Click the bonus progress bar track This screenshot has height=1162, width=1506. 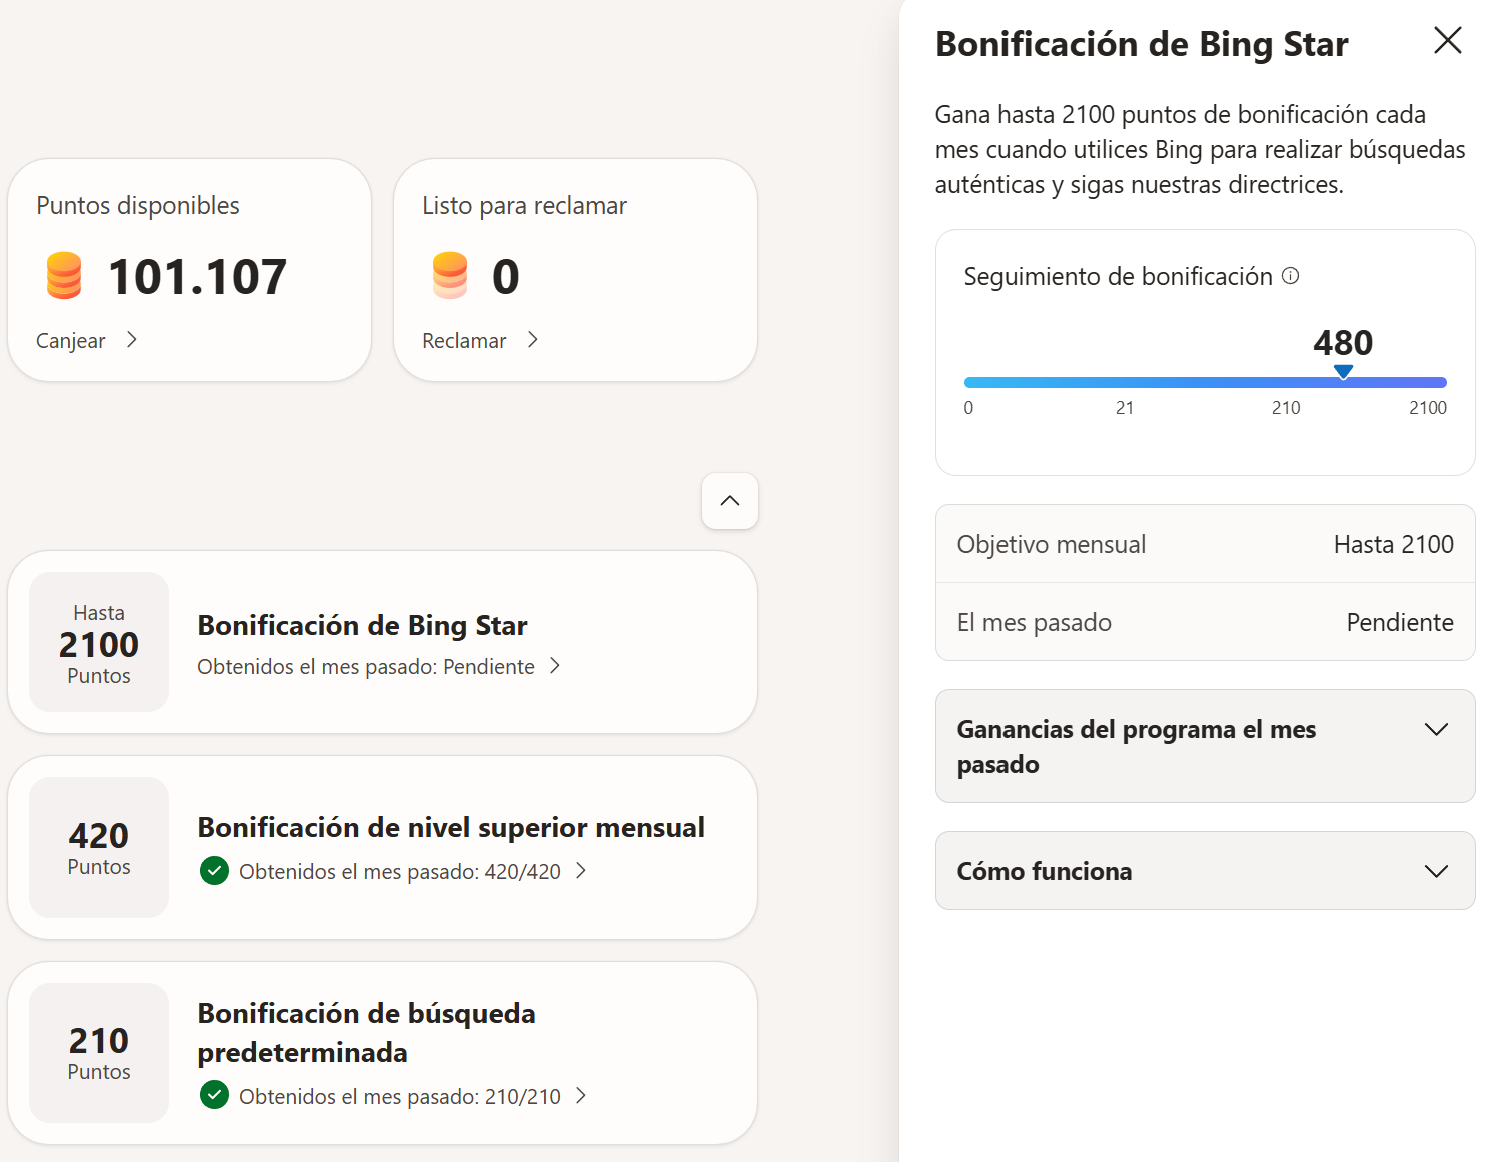[1205, 382]
